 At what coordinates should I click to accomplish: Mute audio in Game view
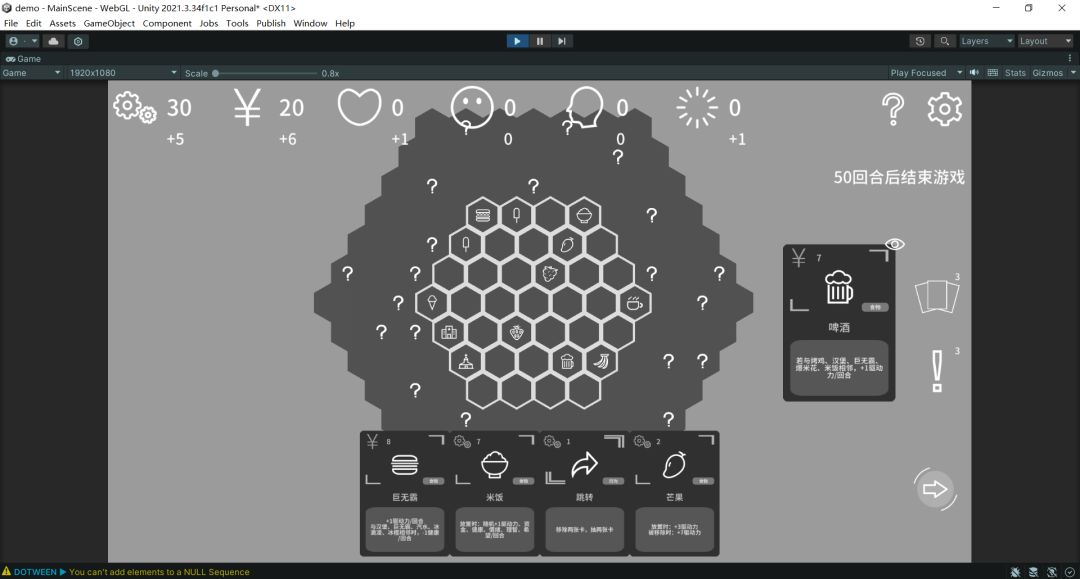tap(974, 72)
